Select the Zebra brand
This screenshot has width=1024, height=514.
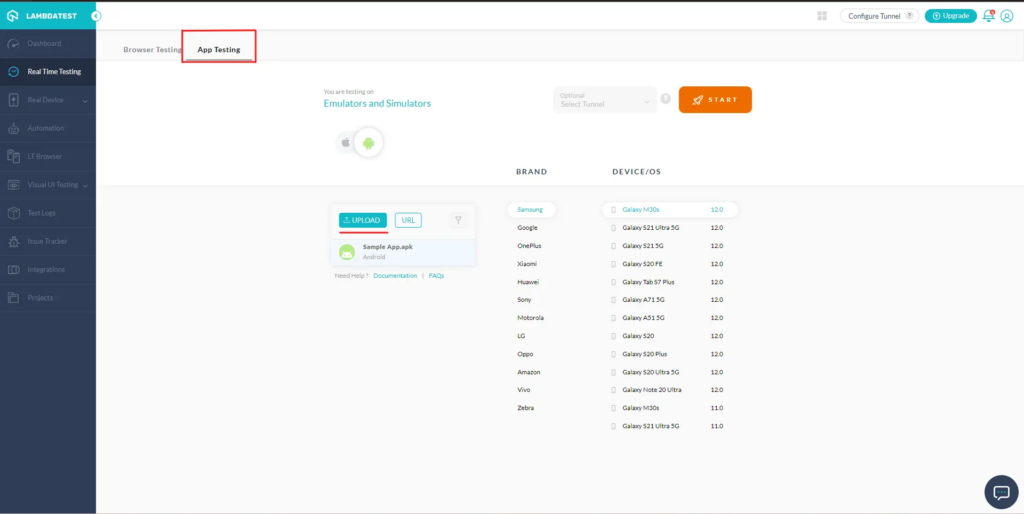(525, 408)
